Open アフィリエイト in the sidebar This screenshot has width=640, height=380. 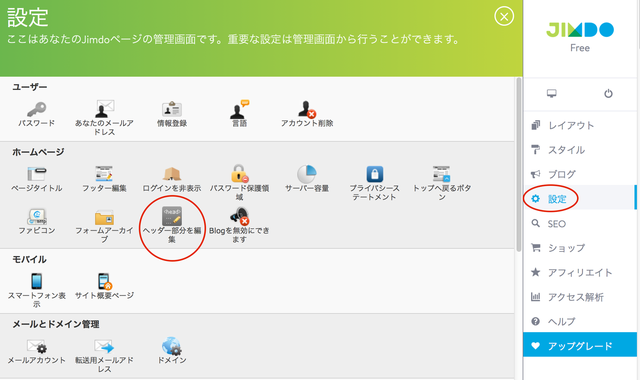pyautogui.click(x=580, y=272)
